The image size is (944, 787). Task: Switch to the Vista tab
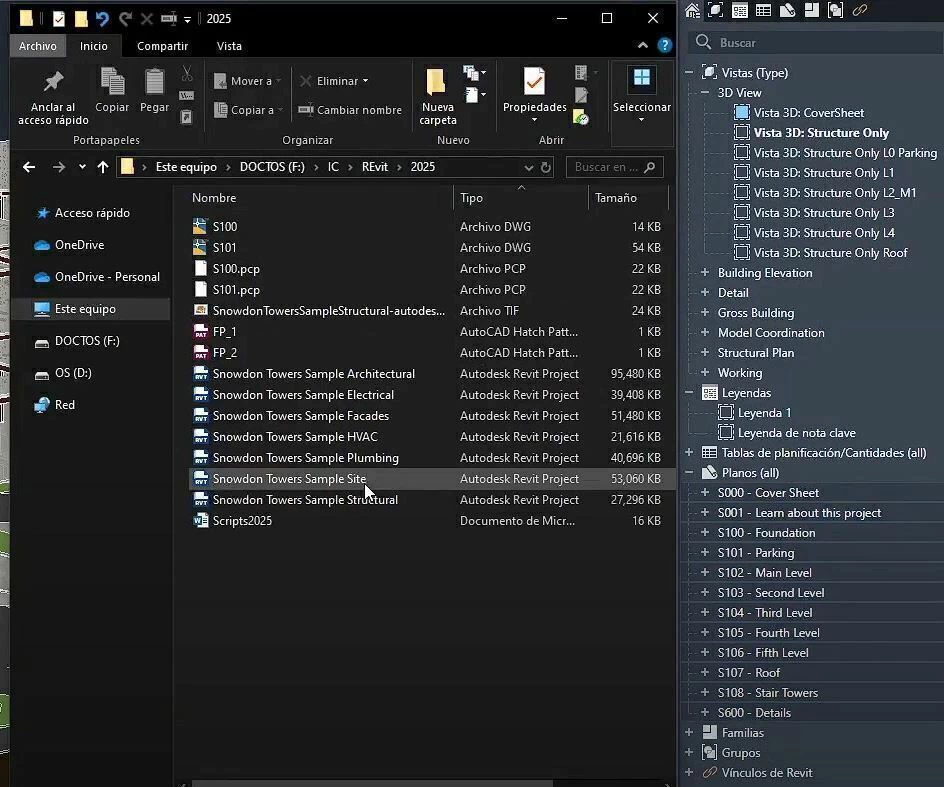(229, 46)
